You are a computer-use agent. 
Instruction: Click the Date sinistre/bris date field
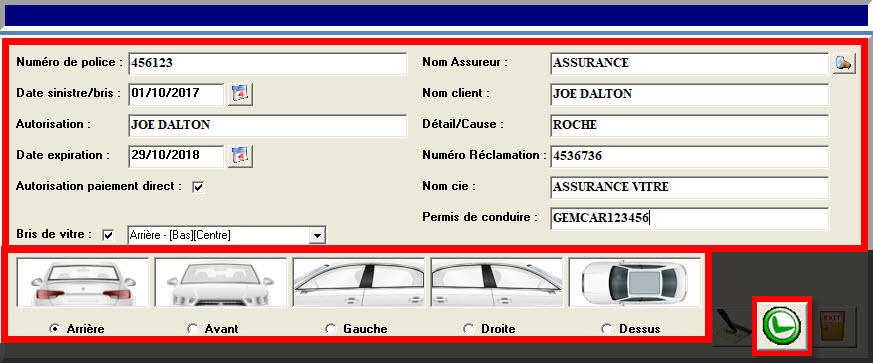[x=176, y=94]
